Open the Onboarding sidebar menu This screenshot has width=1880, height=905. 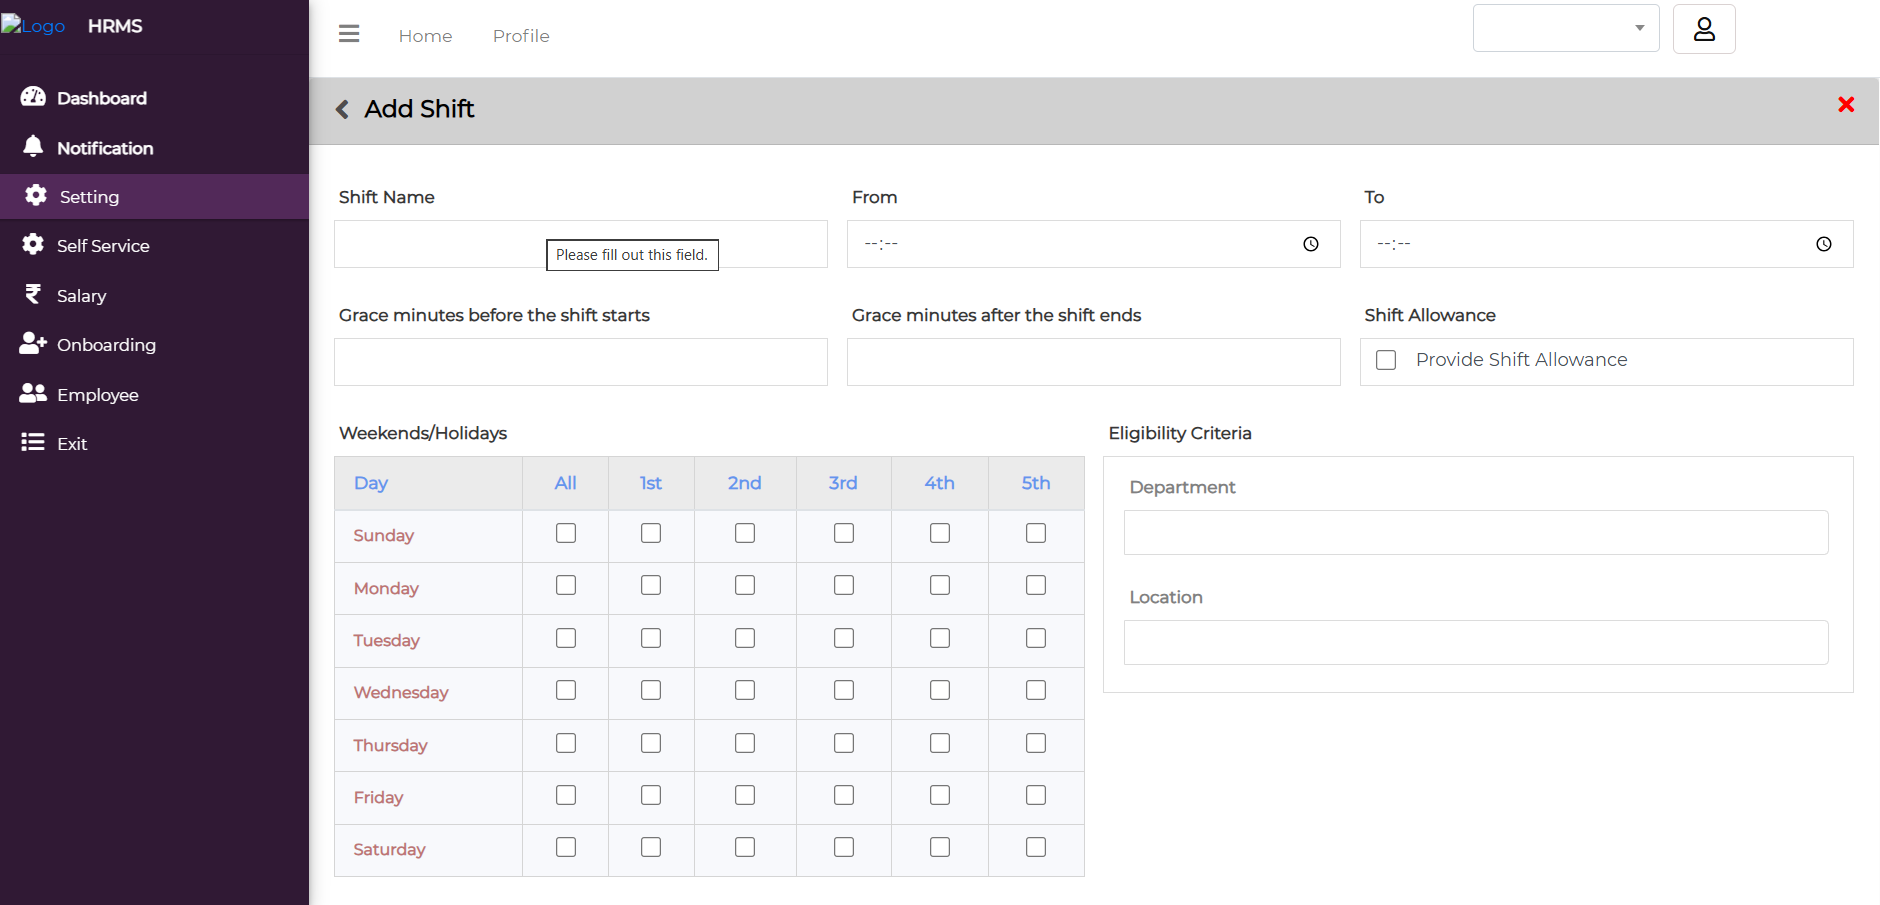[106, 345]
